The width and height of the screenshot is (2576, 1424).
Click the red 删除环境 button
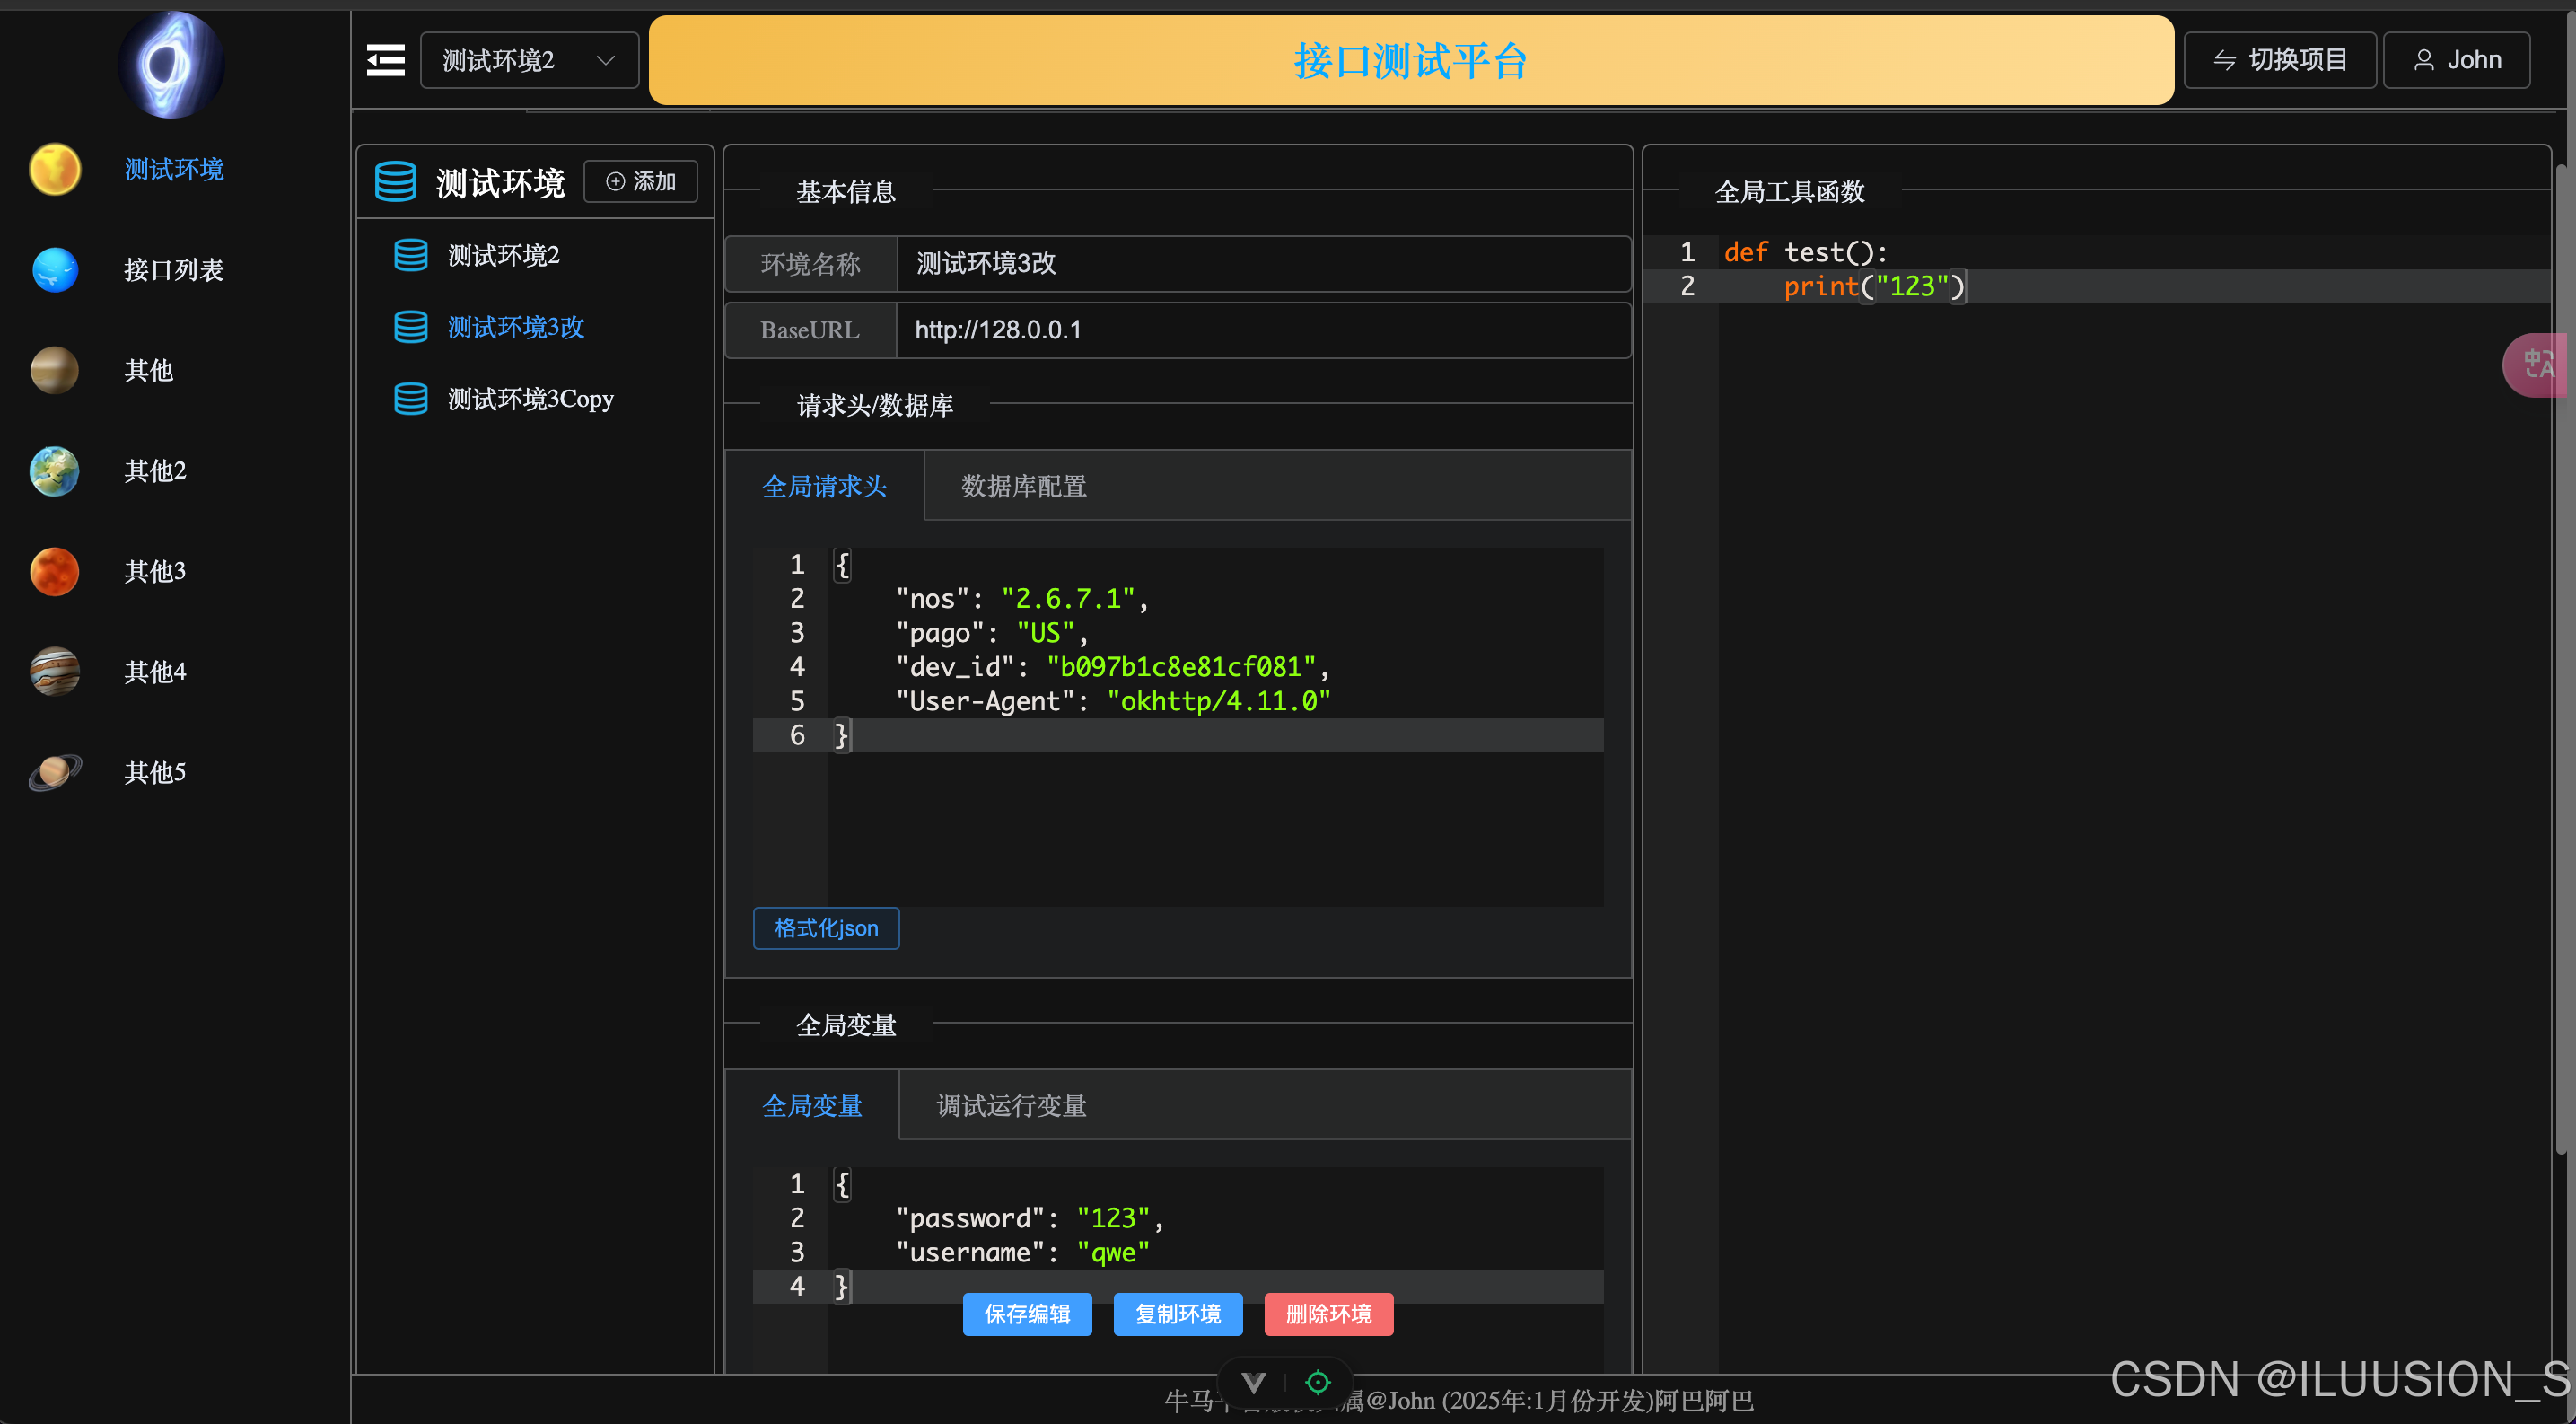(x=1328, y=1314)
